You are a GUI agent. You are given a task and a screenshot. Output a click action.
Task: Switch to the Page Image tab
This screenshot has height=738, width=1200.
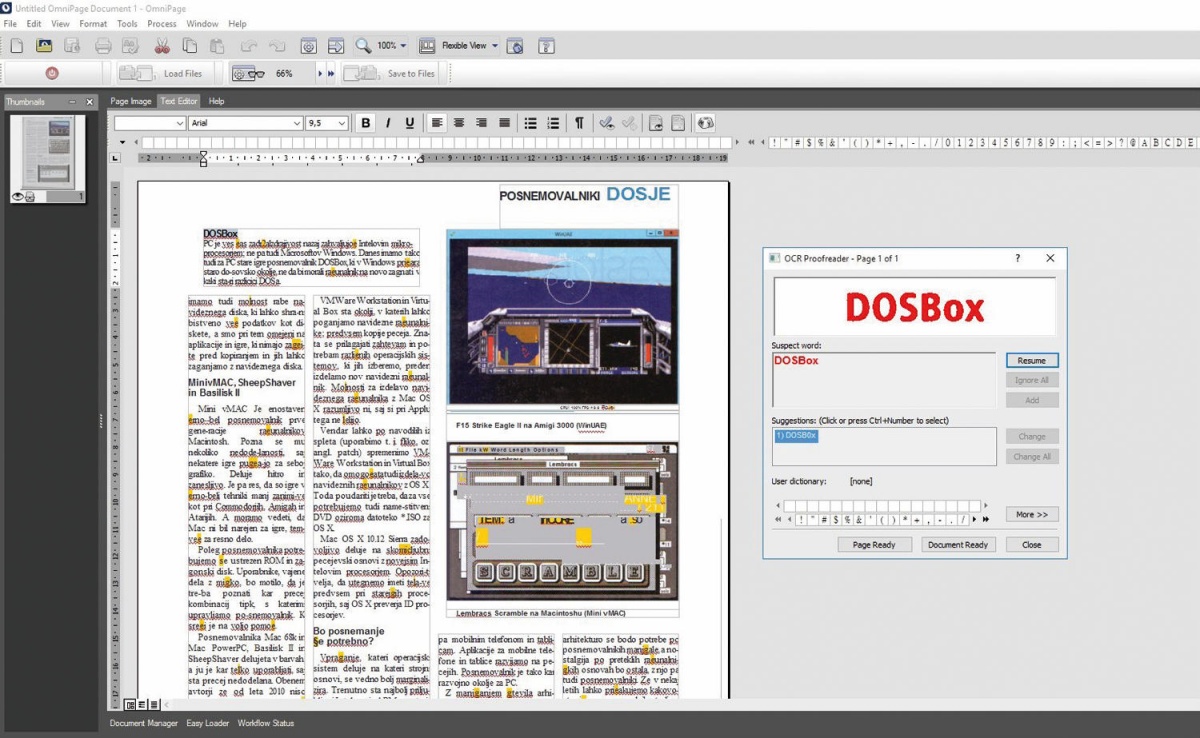pos(131,101)
